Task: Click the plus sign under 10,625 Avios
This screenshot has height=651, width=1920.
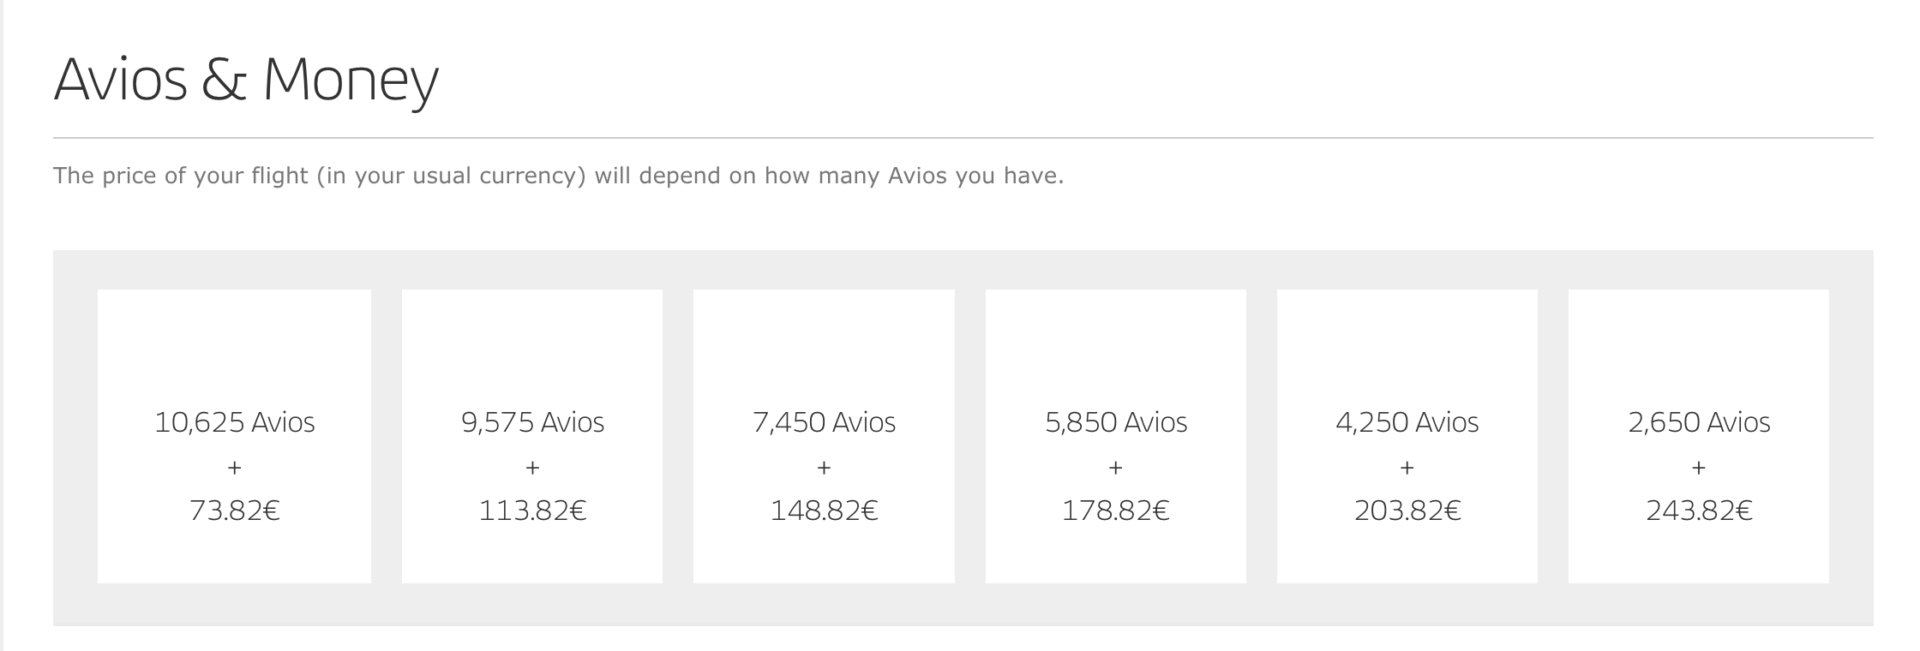Action: point(234,467)
